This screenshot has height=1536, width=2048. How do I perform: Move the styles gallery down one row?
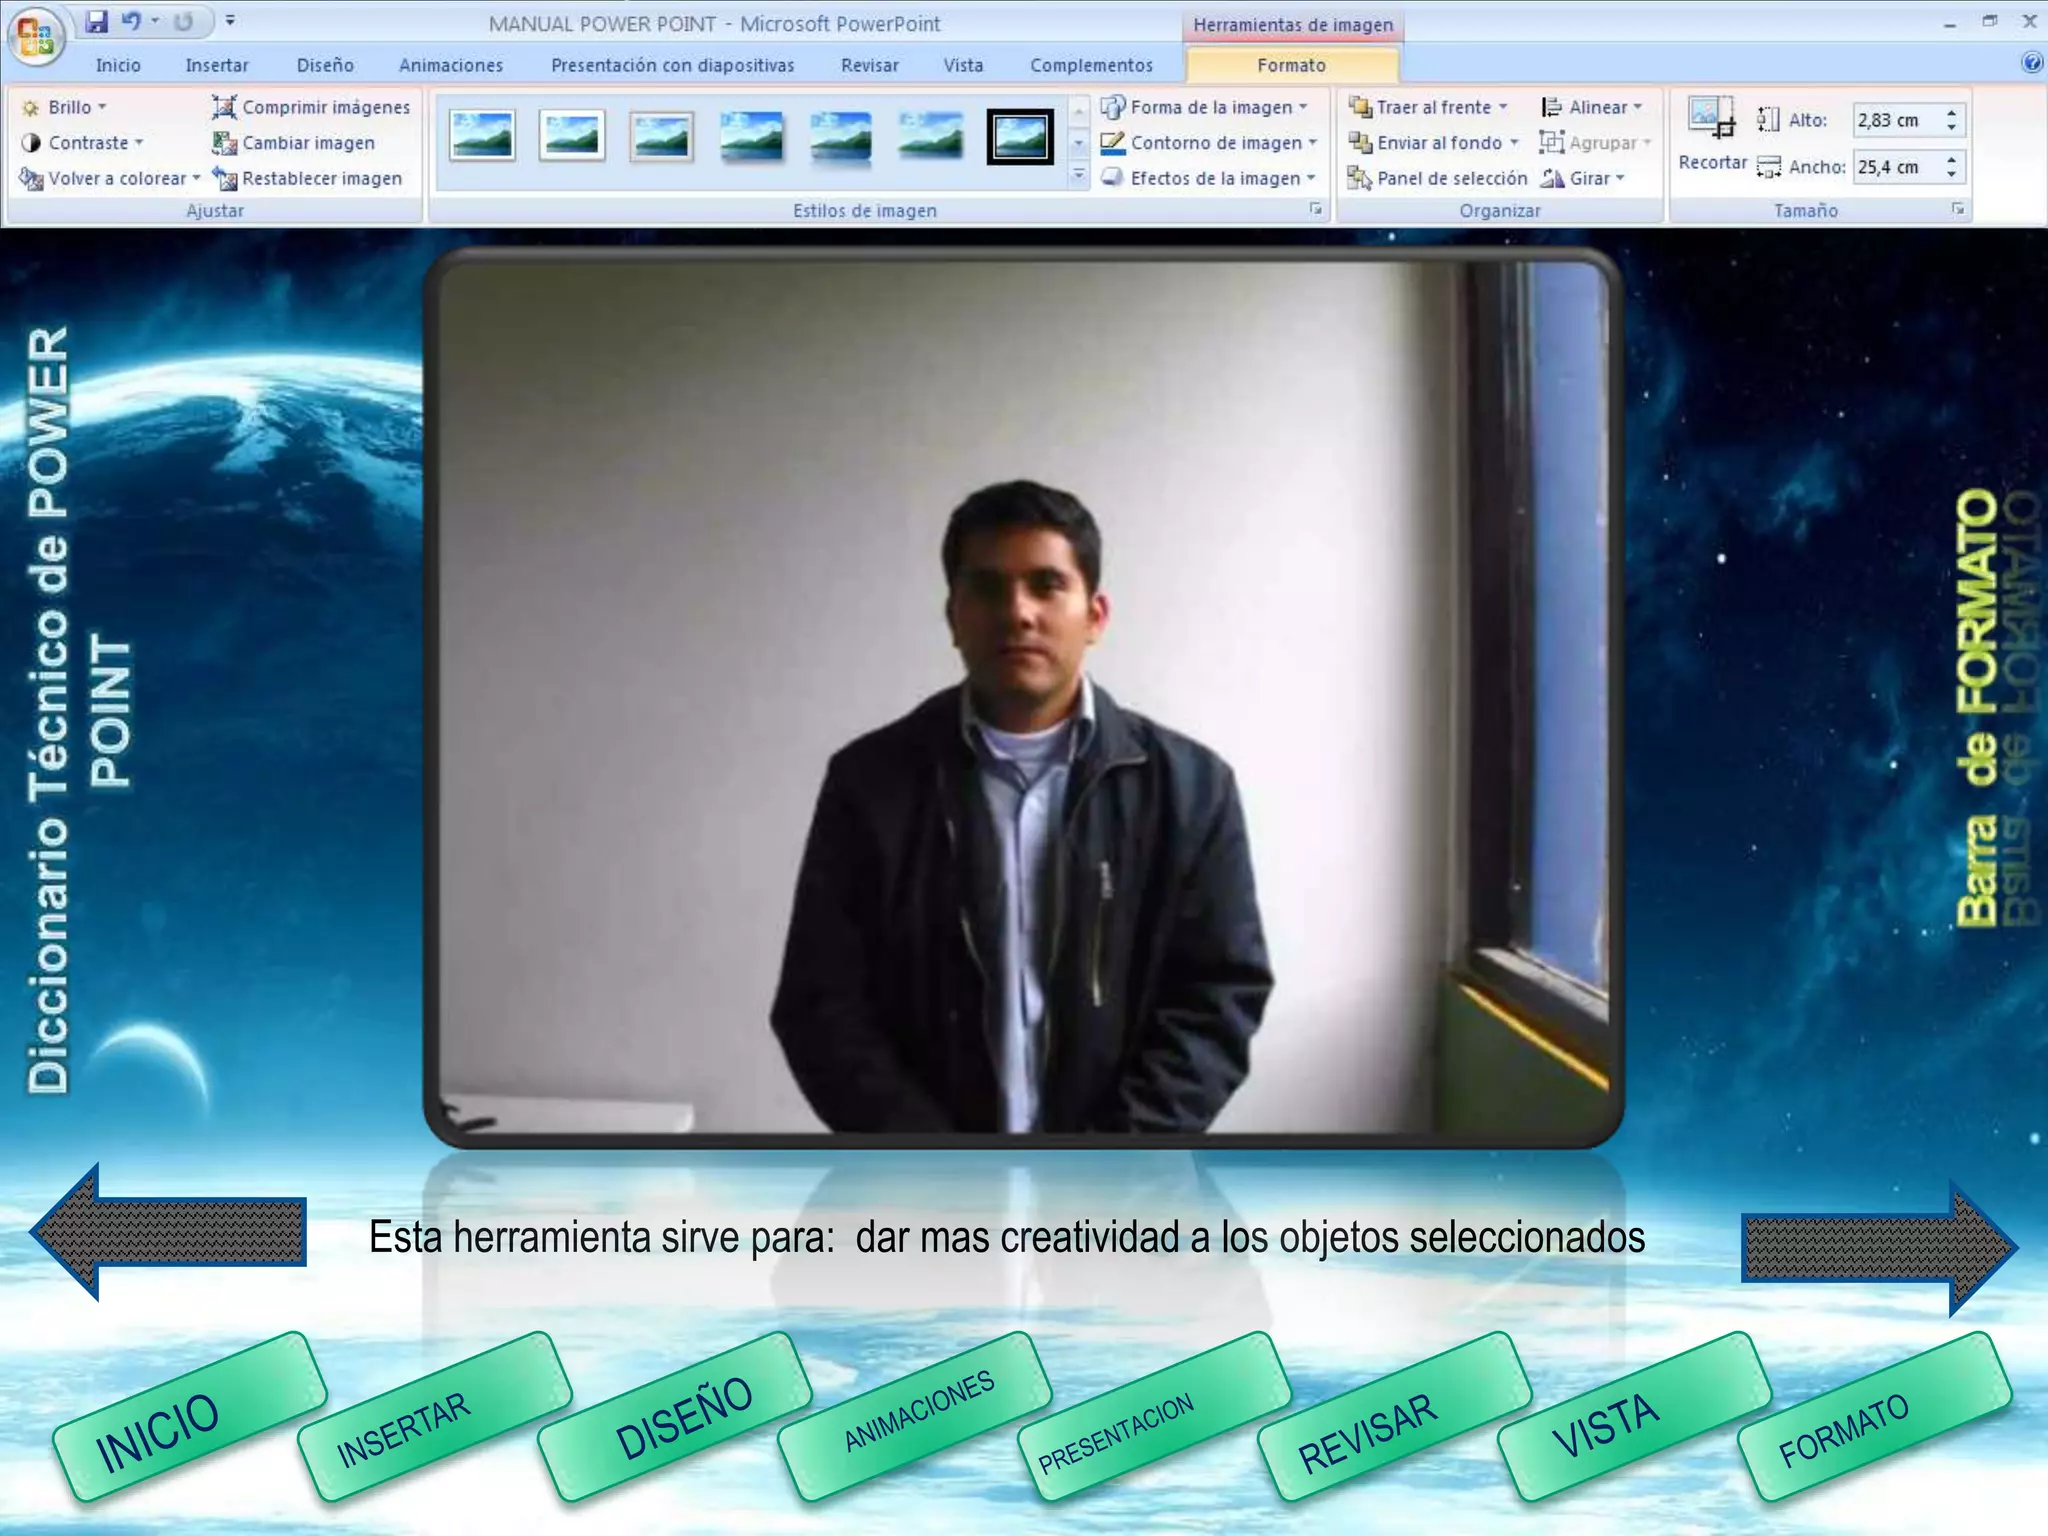pos(1079,143)
